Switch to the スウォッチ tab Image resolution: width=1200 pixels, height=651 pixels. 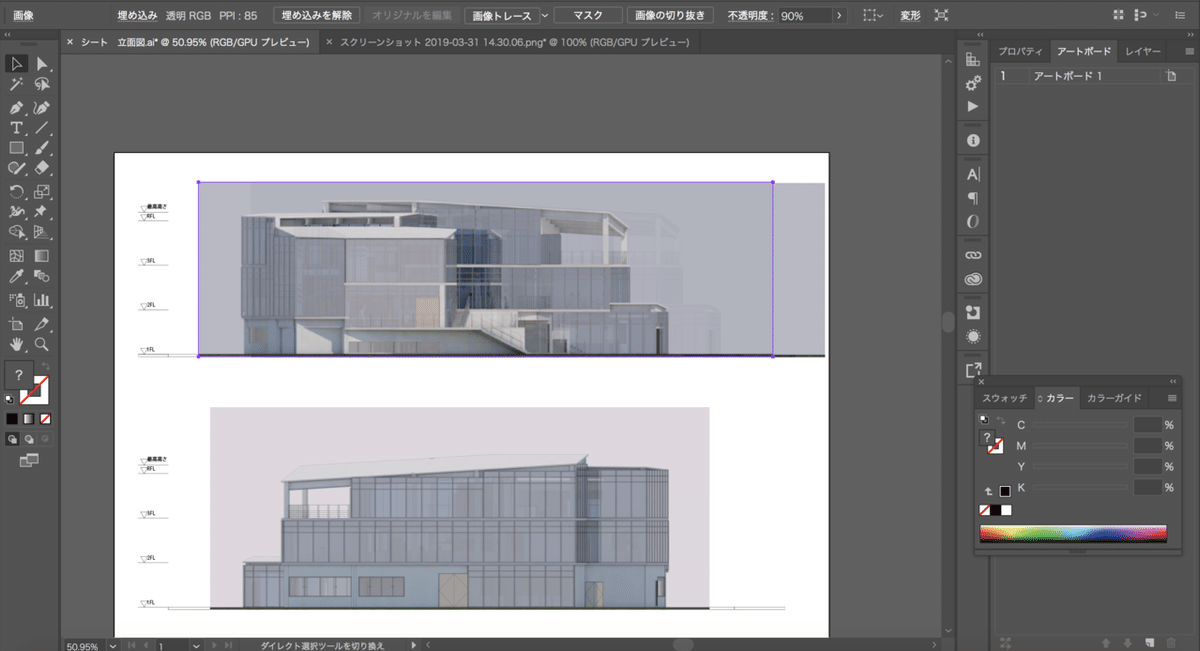(1004, 398)
